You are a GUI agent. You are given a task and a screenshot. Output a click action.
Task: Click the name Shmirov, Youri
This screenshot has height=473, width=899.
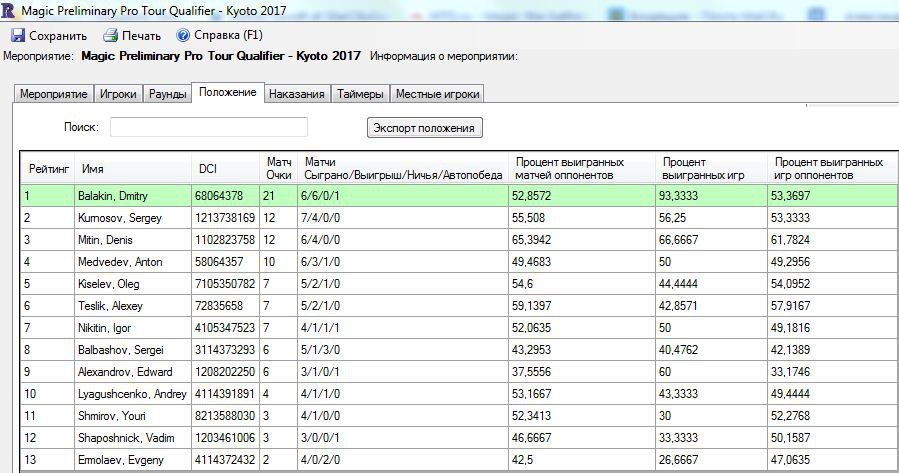pos(112,416)
